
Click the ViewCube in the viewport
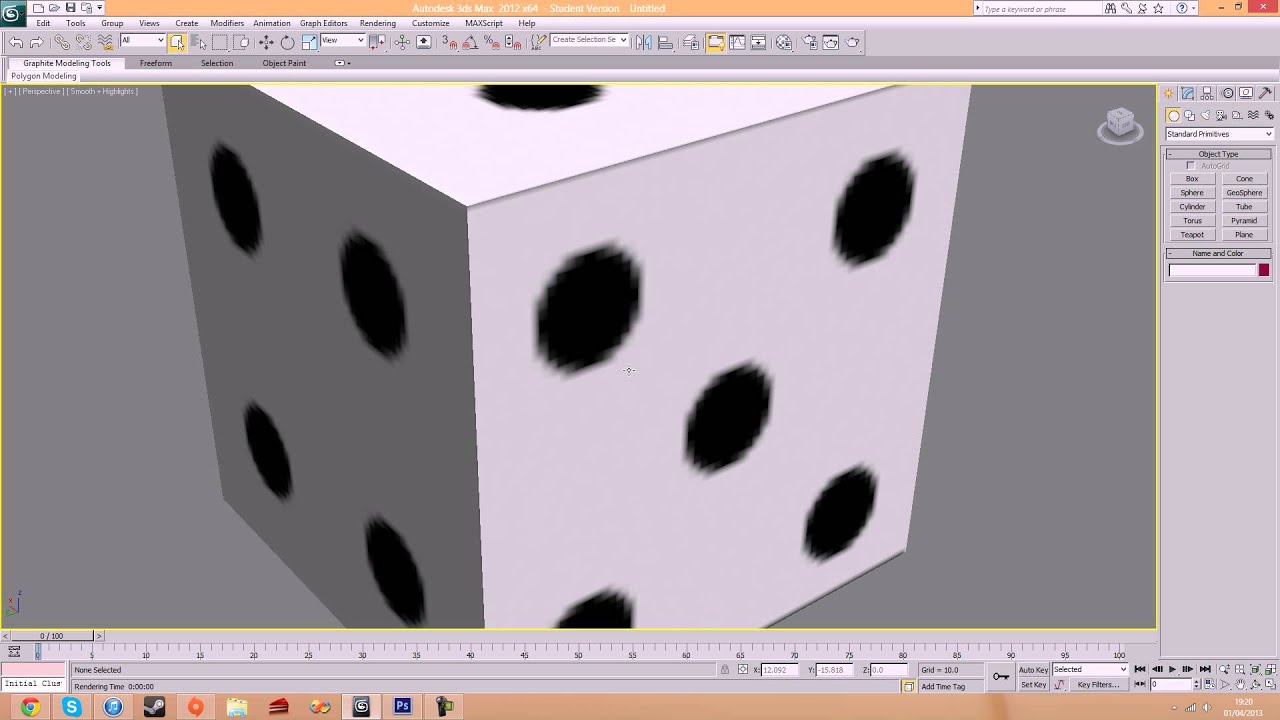pyautogui.click(x=1120, y=125)
